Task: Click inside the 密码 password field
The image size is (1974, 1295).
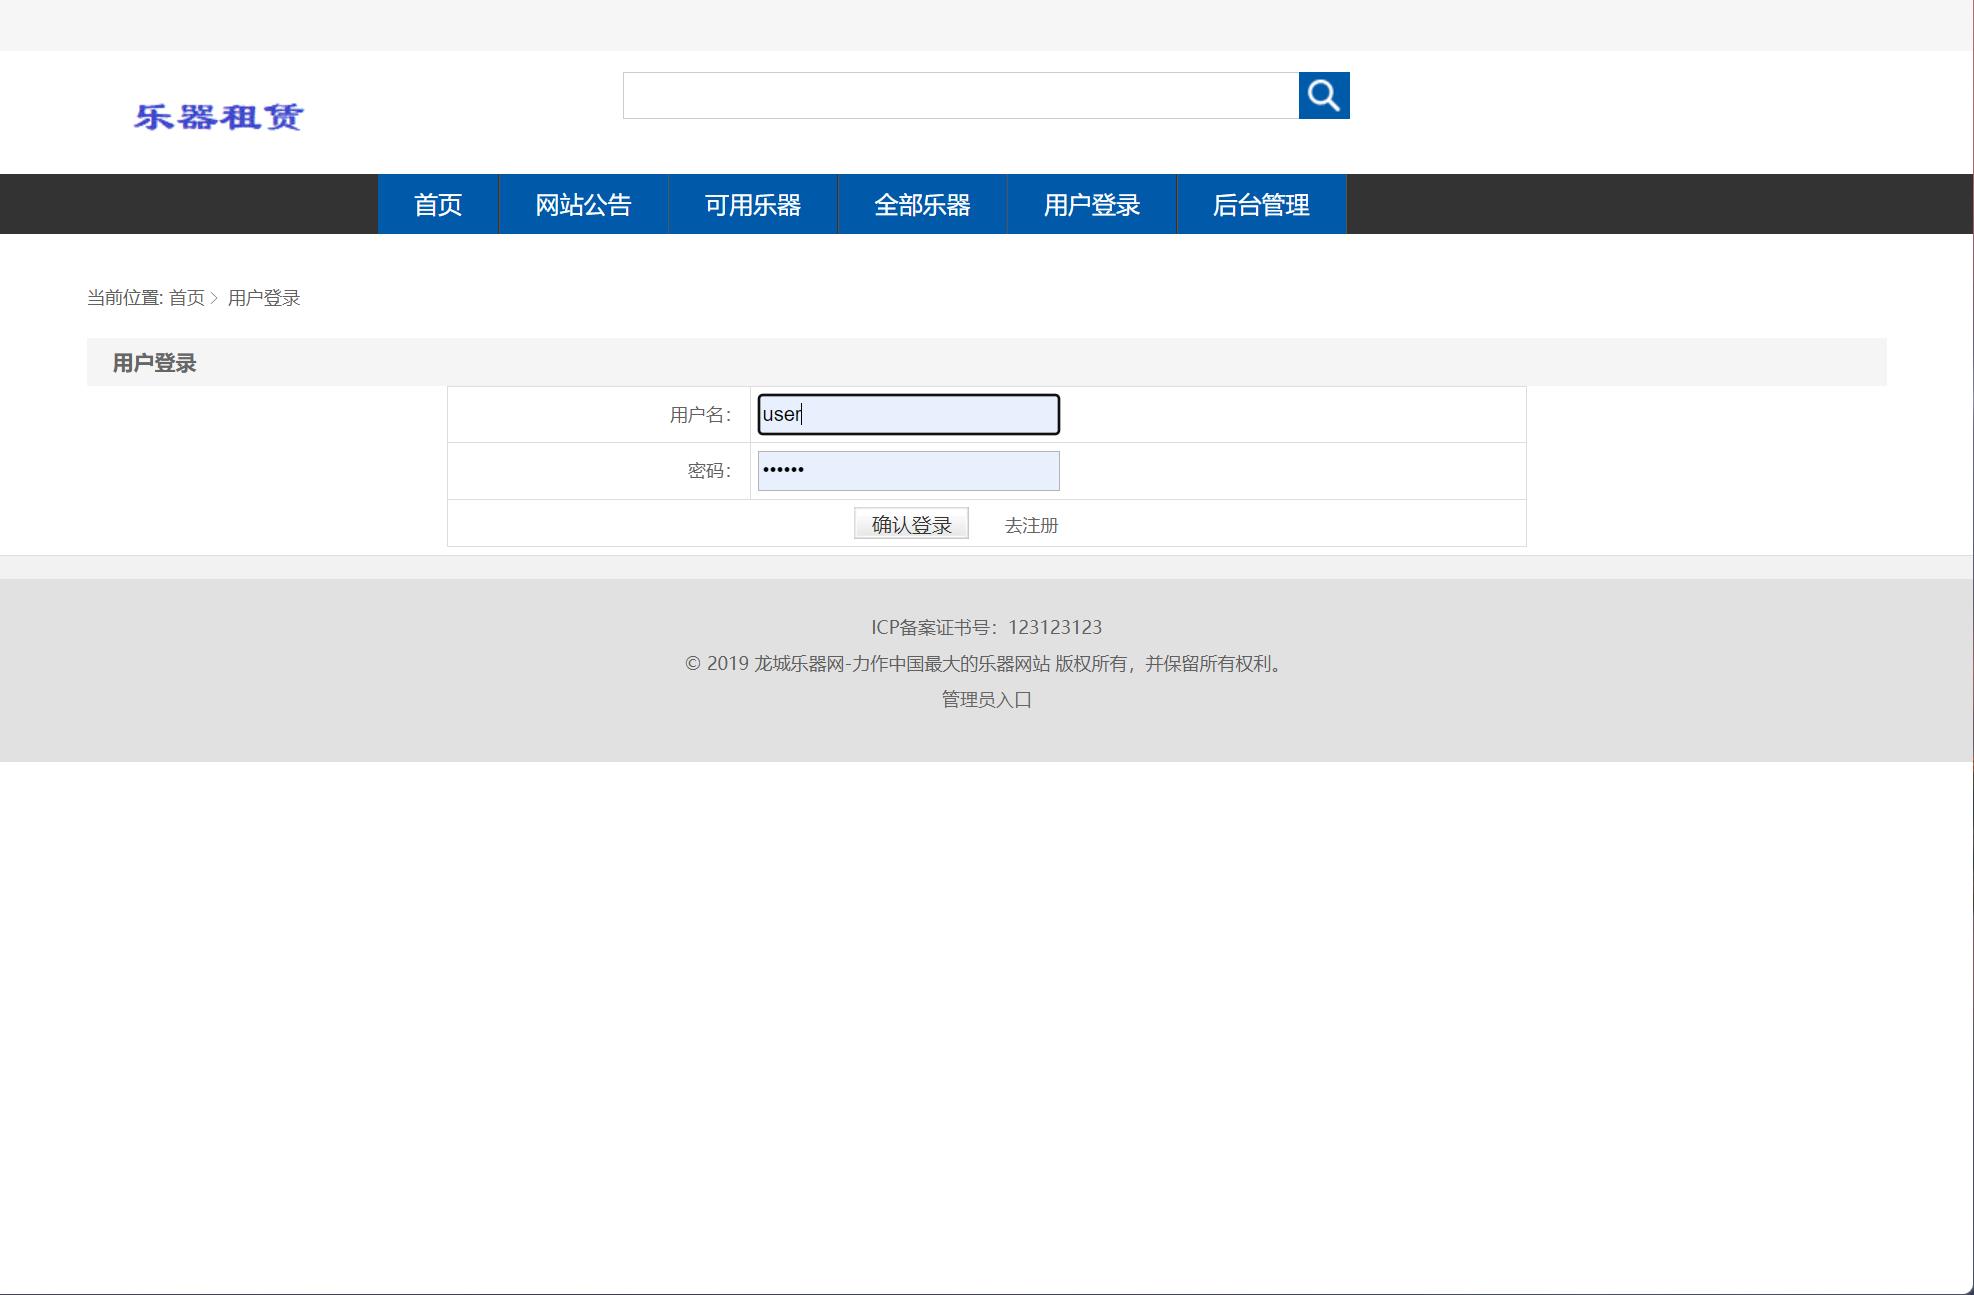Action: [906, 470]
